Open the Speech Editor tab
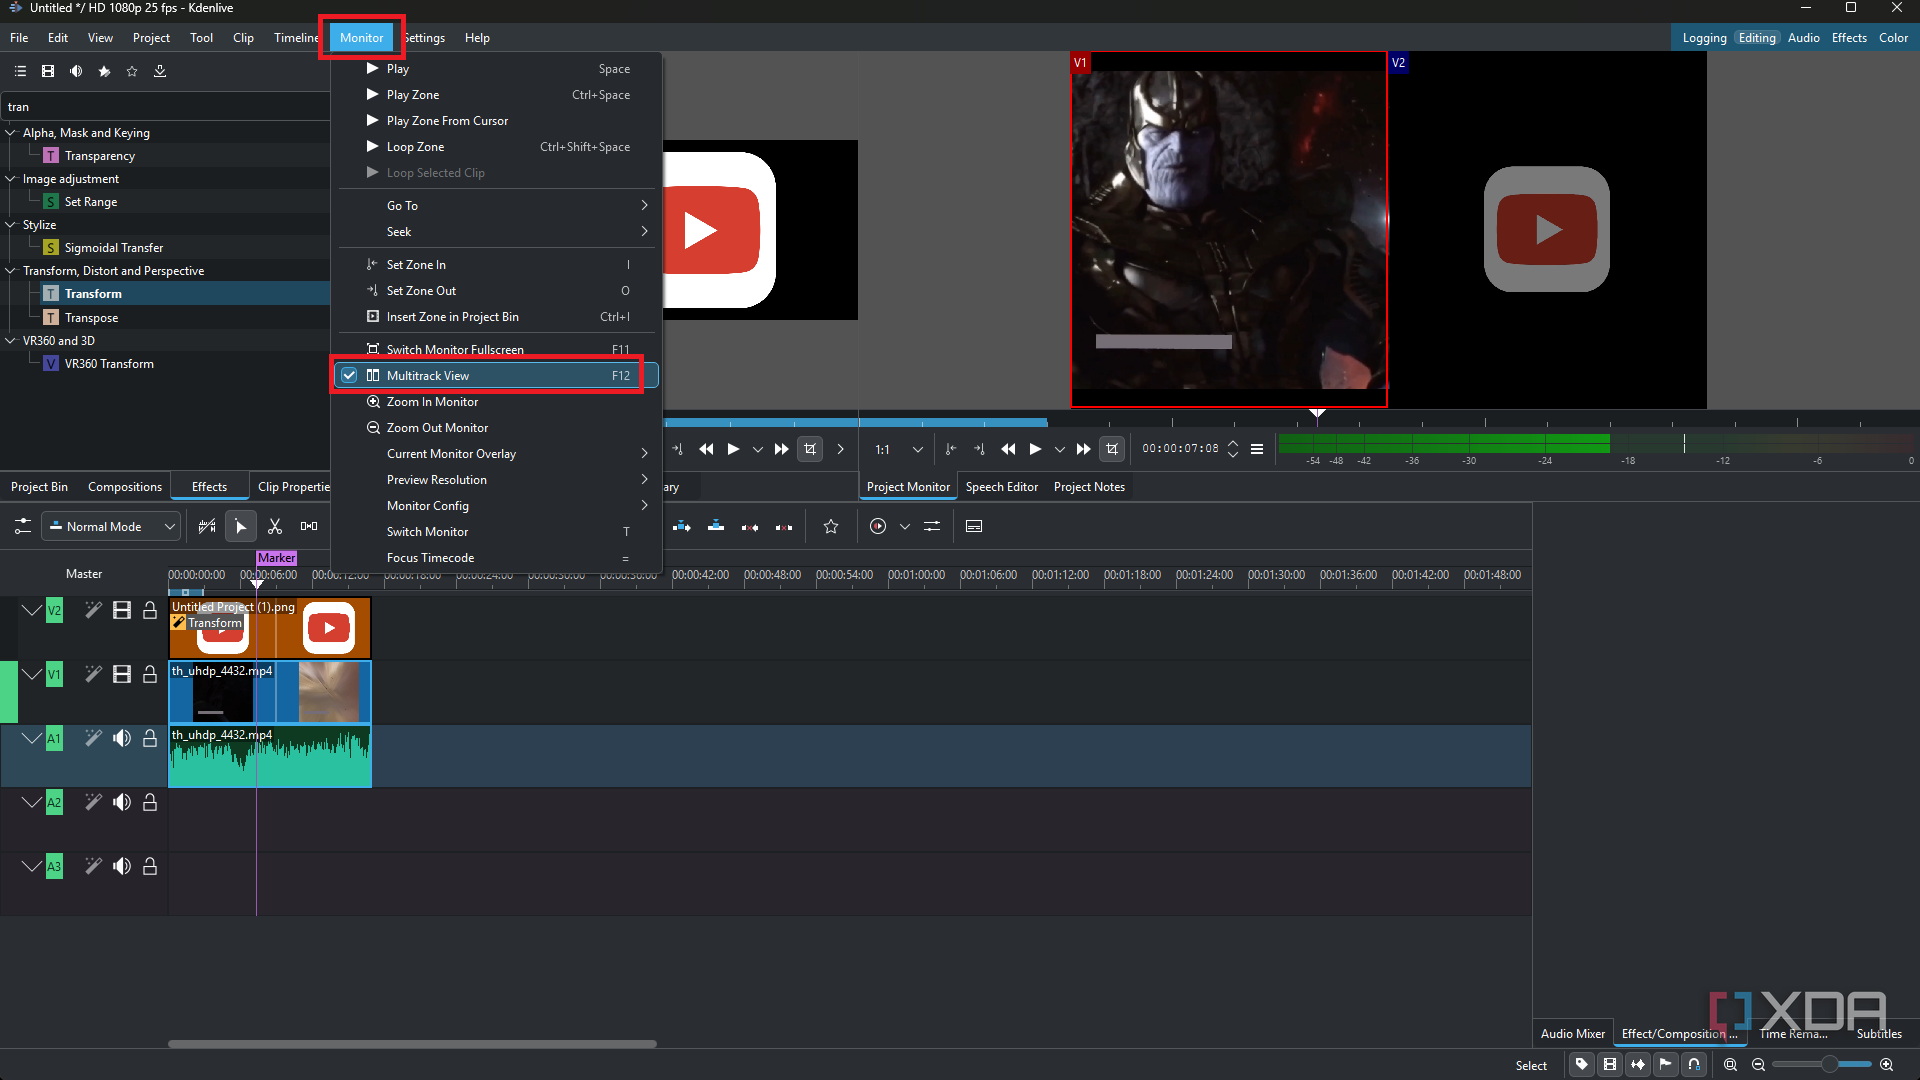The image size is (1920, 1080). pyautogui.click(x=1002, y=486)
